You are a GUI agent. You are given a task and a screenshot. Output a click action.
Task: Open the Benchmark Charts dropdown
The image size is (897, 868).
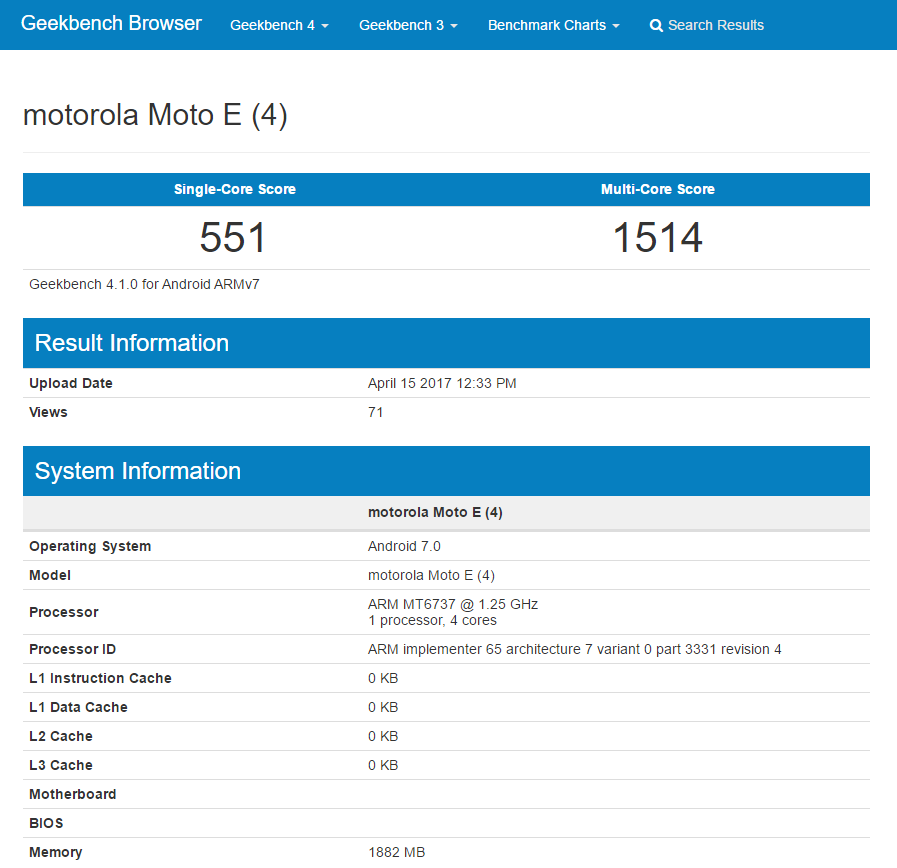(553, 25)
